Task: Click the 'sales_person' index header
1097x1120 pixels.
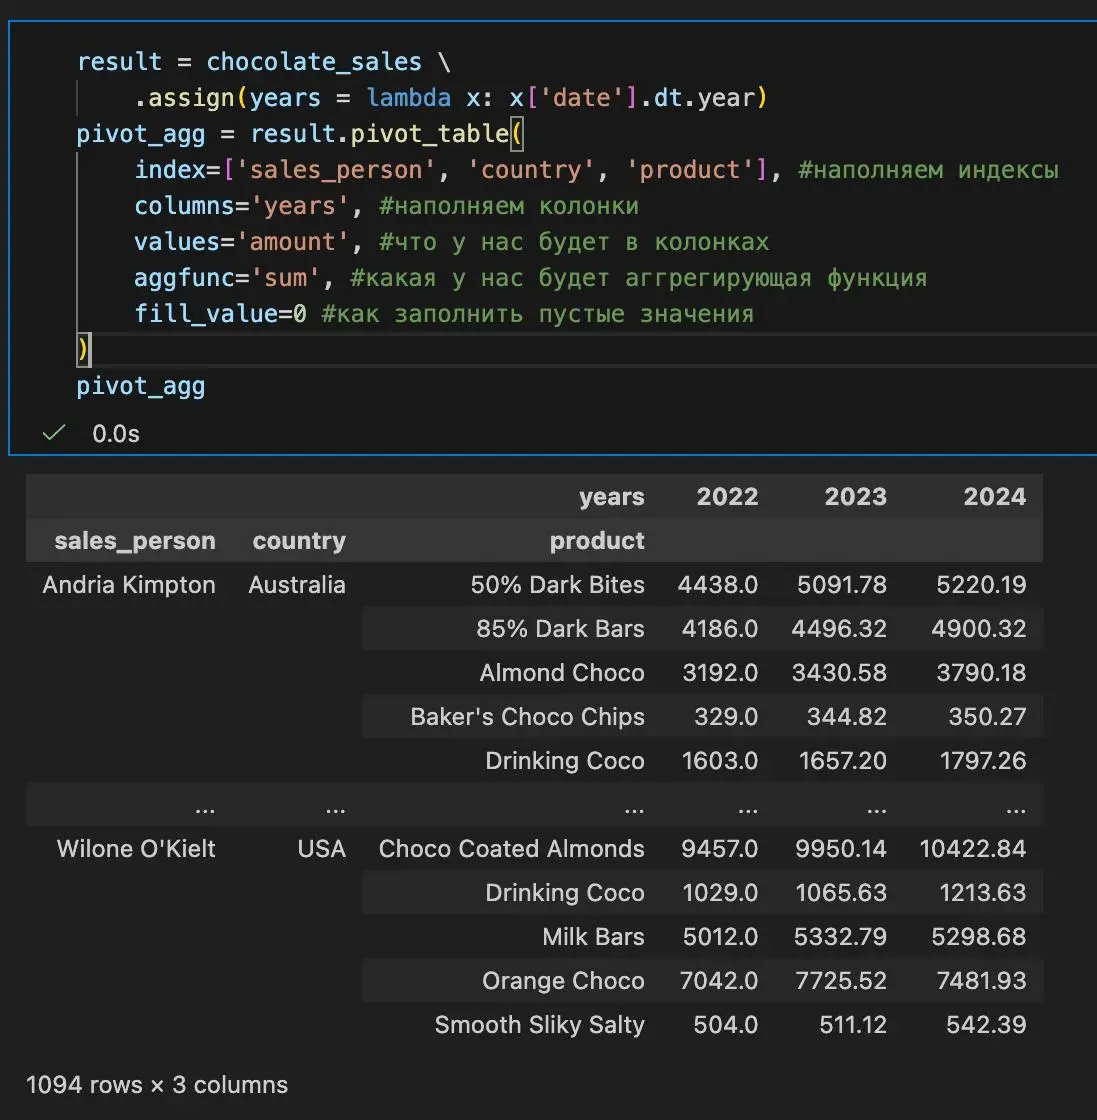Action: click(135, 541)
